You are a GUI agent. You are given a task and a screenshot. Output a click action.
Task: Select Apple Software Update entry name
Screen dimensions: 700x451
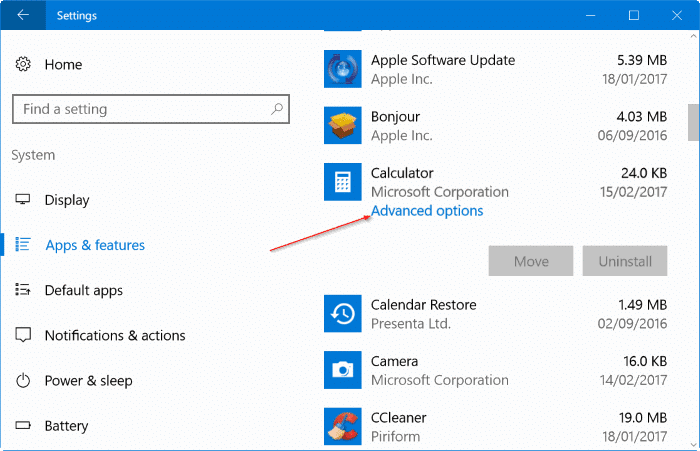pos(443,60)
